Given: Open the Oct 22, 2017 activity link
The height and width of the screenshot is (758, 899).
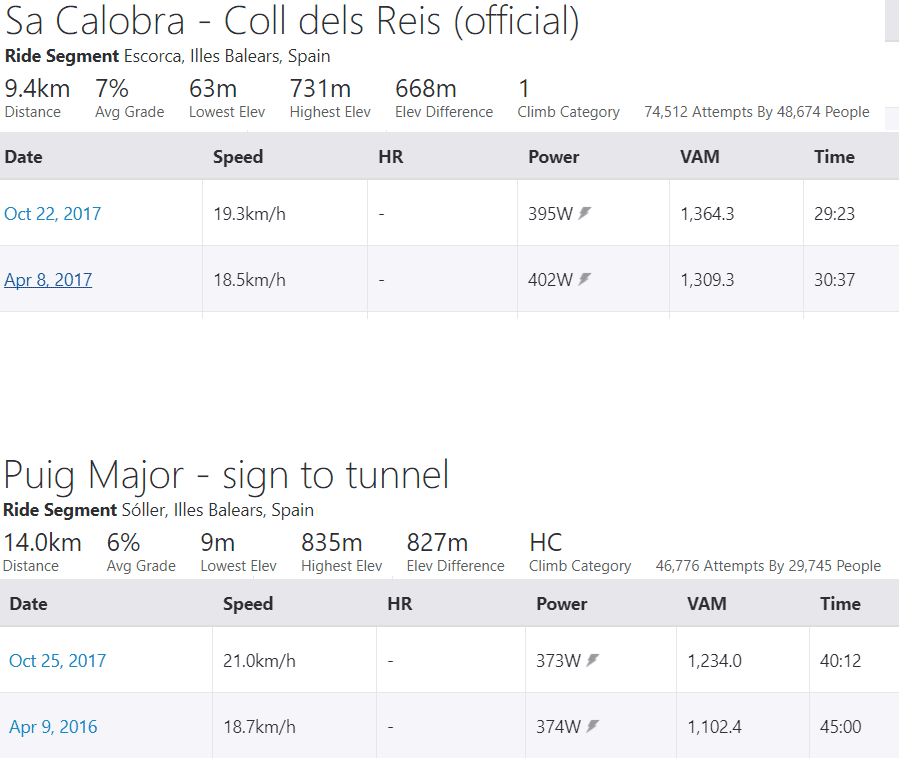Looking at the screenshot, I should tap(52, 214).
